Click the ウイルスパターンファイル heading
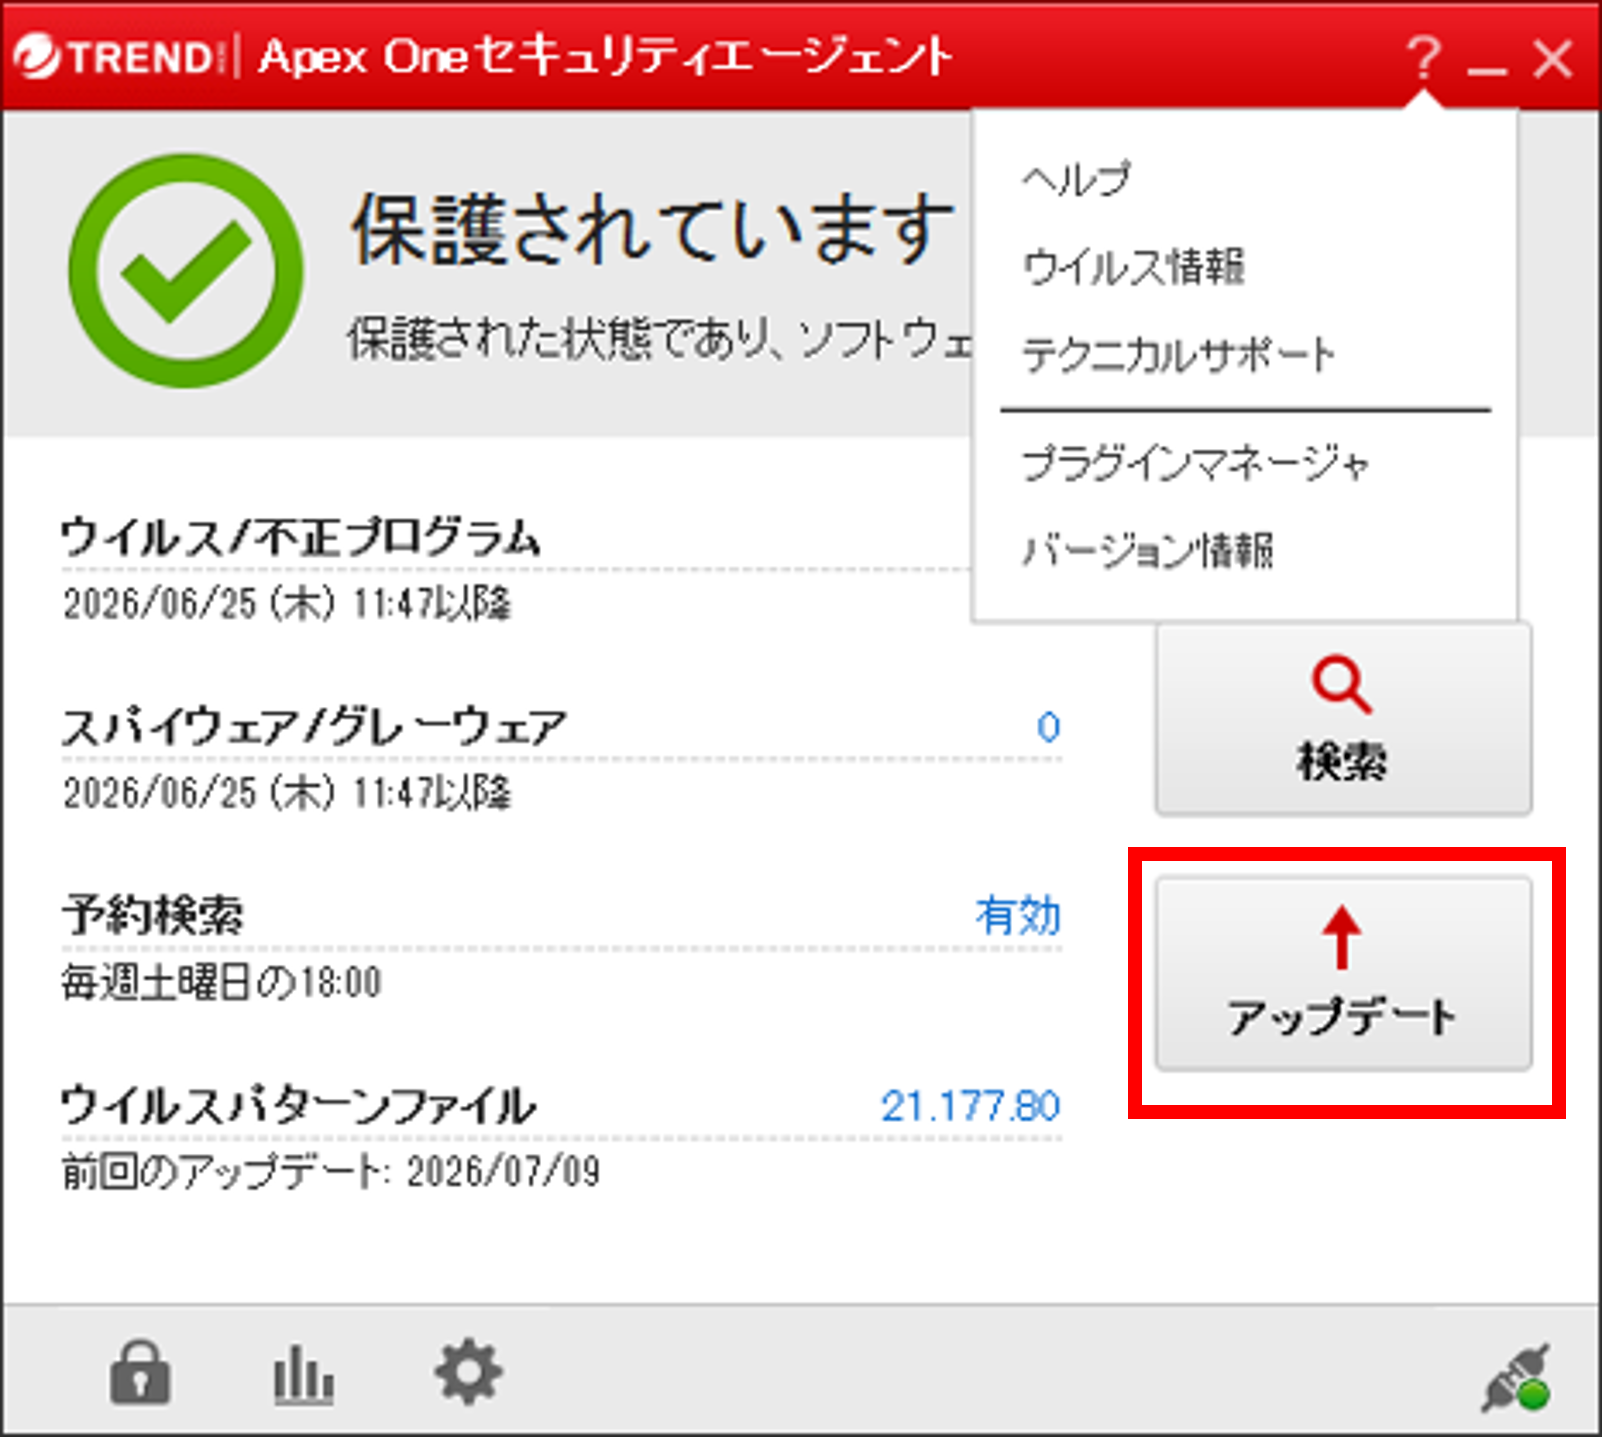 tap(298, 1106)
